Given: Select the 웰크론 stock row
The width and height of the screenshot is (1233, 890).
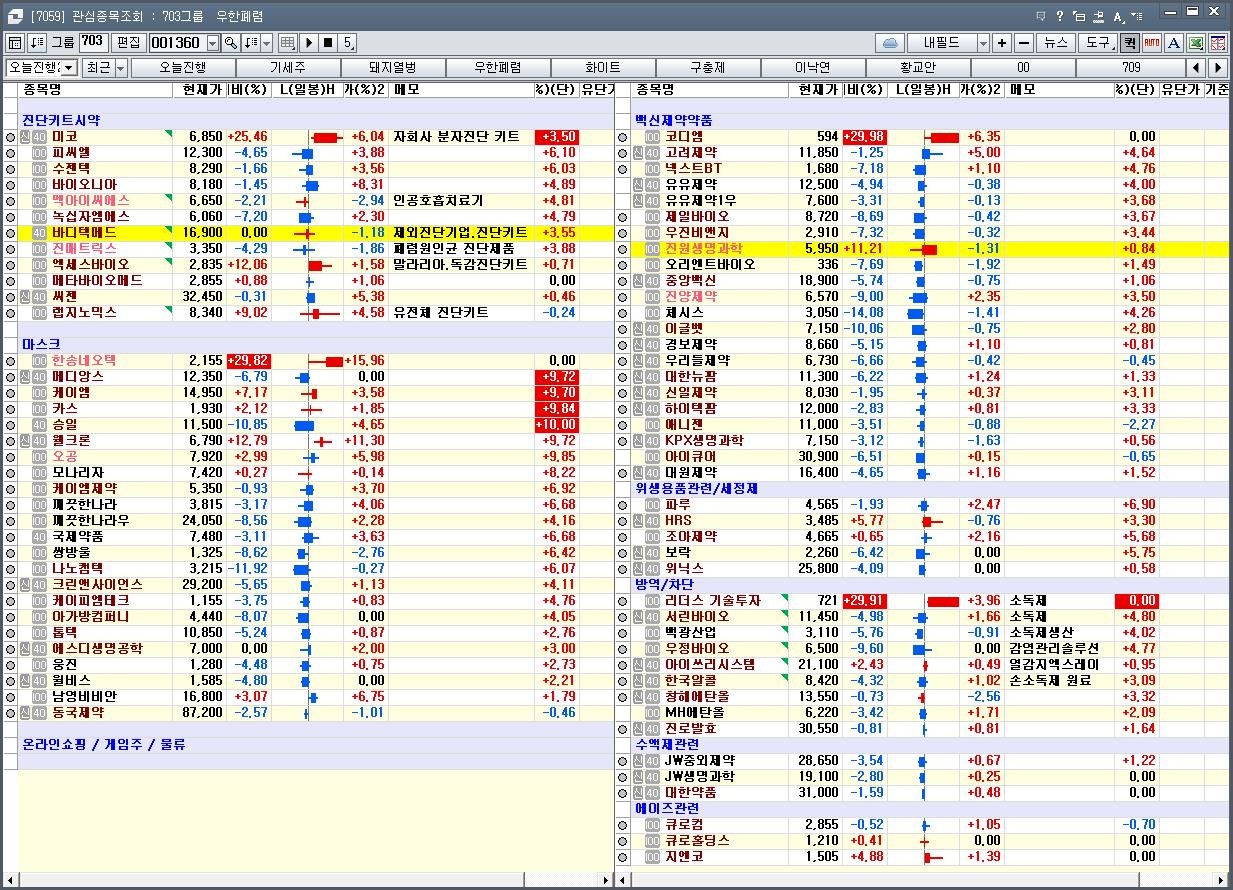Looking at the screenshot, I should (x=310, y=441).
